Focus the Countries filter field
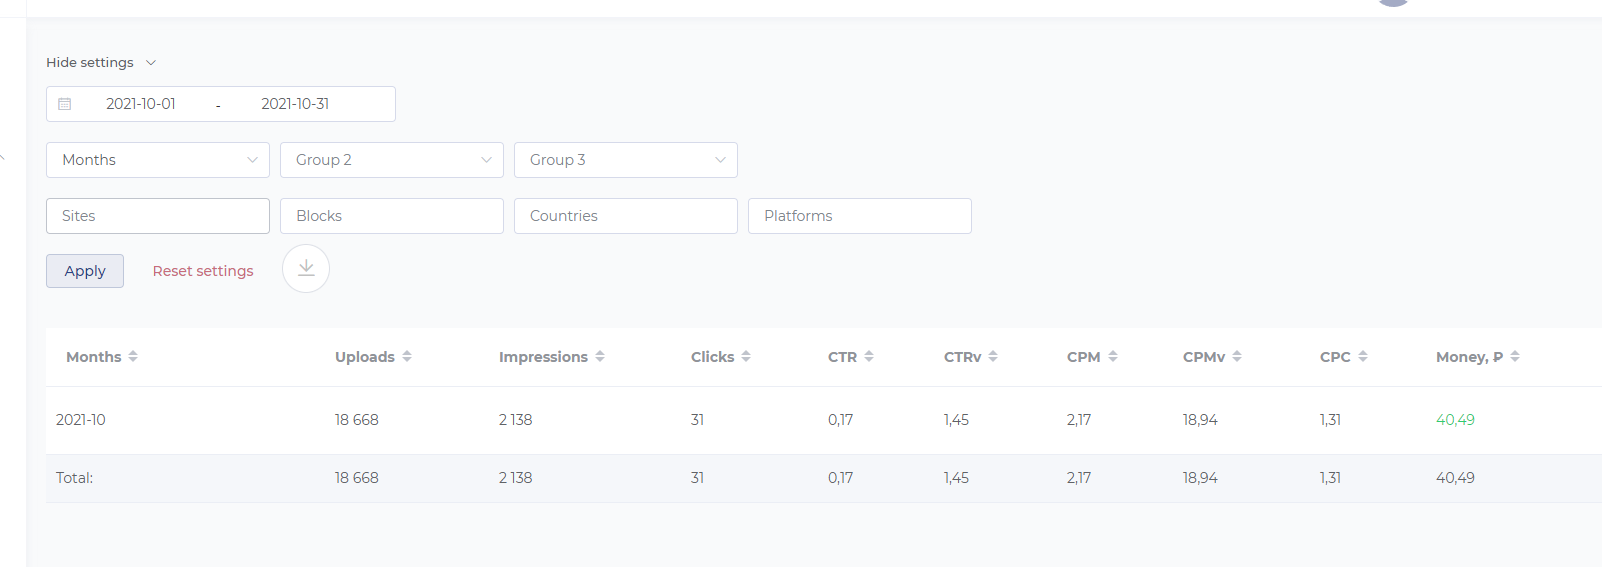Image resolution: width=1602 pixels, height=567 pixels. click(626, 216)
